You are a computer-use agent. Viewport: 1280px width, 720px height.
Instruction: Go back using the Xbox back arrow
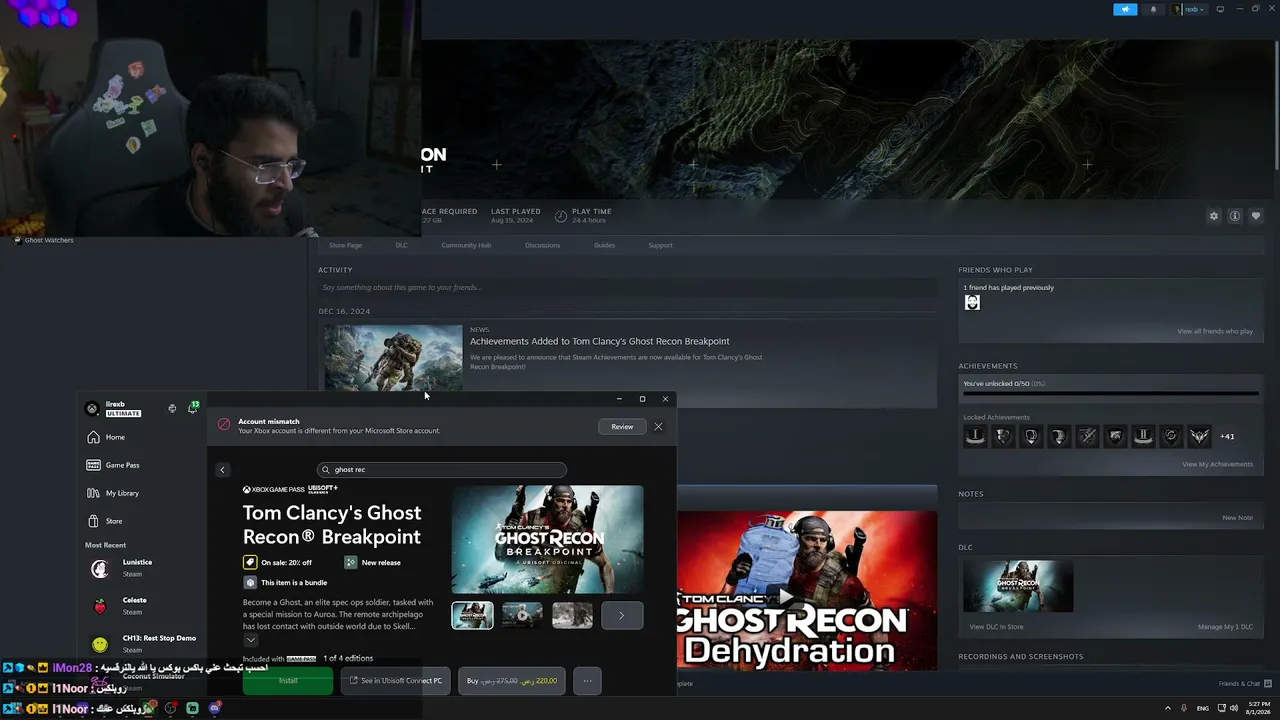click(x=223, y=470)
